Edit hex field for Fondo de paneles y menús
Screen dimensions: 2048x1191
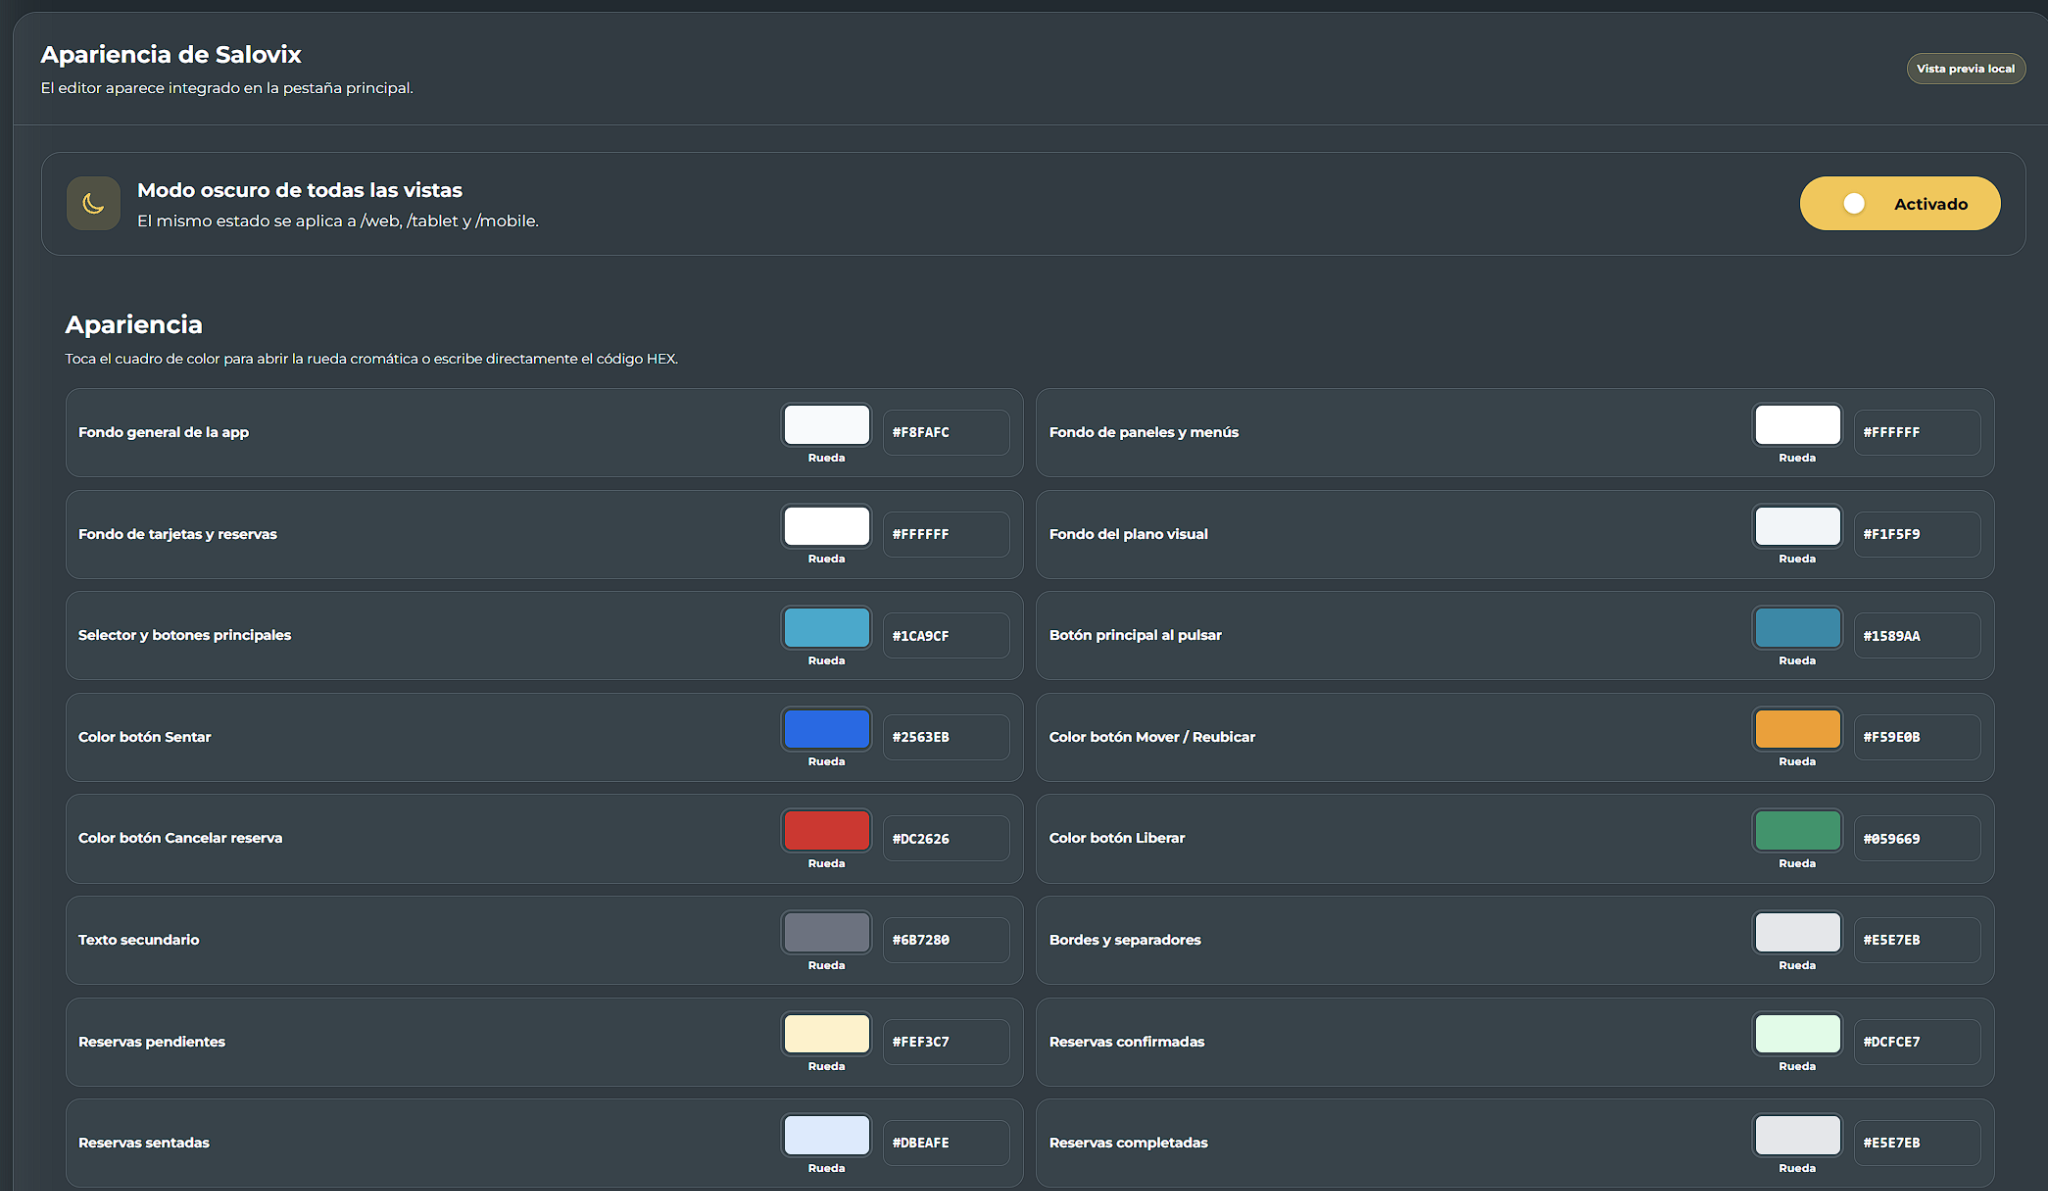tap(1917, 432)
